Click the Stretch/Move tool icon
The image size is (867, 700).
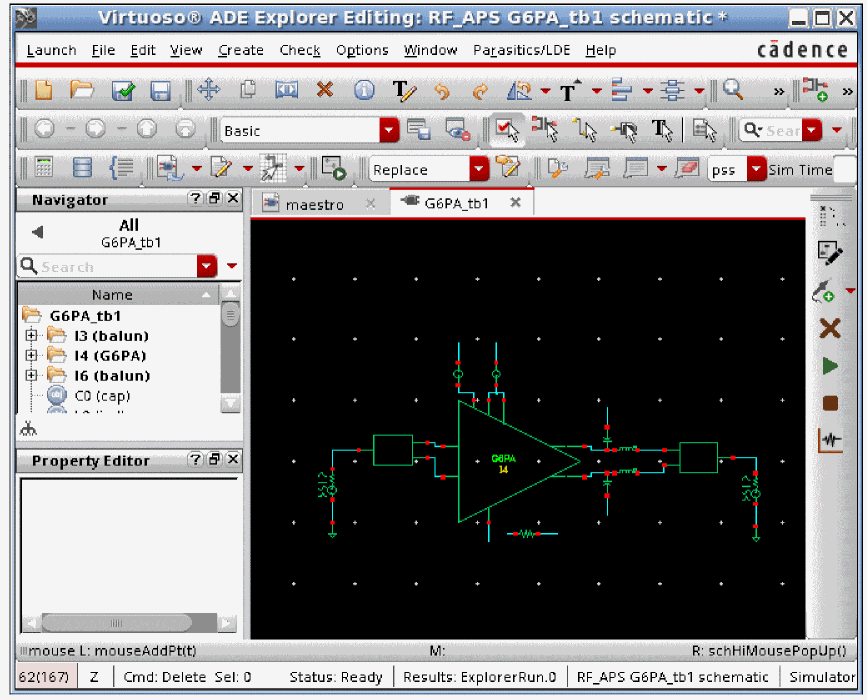[208, 91]
